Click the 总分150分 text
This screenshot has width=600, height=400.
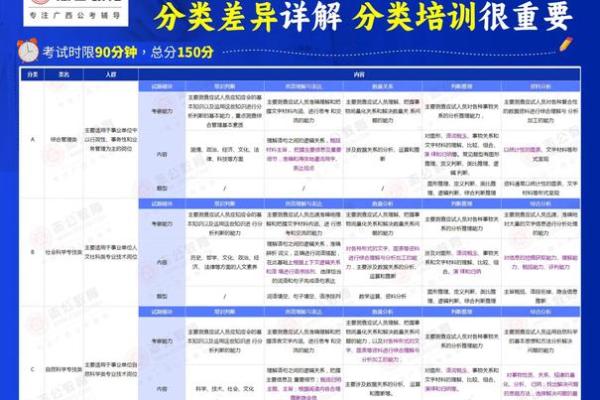point(182,52)
